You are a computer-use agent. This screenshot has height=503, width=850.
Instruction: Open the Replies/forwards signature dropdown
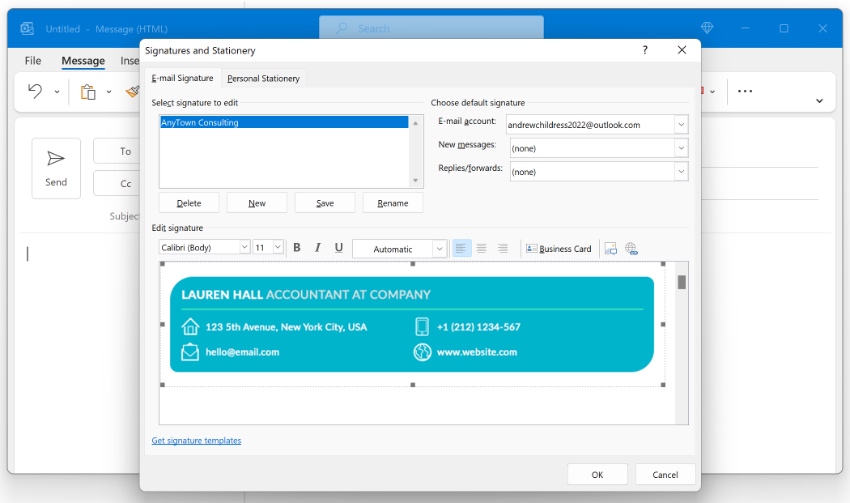(681, 172)
